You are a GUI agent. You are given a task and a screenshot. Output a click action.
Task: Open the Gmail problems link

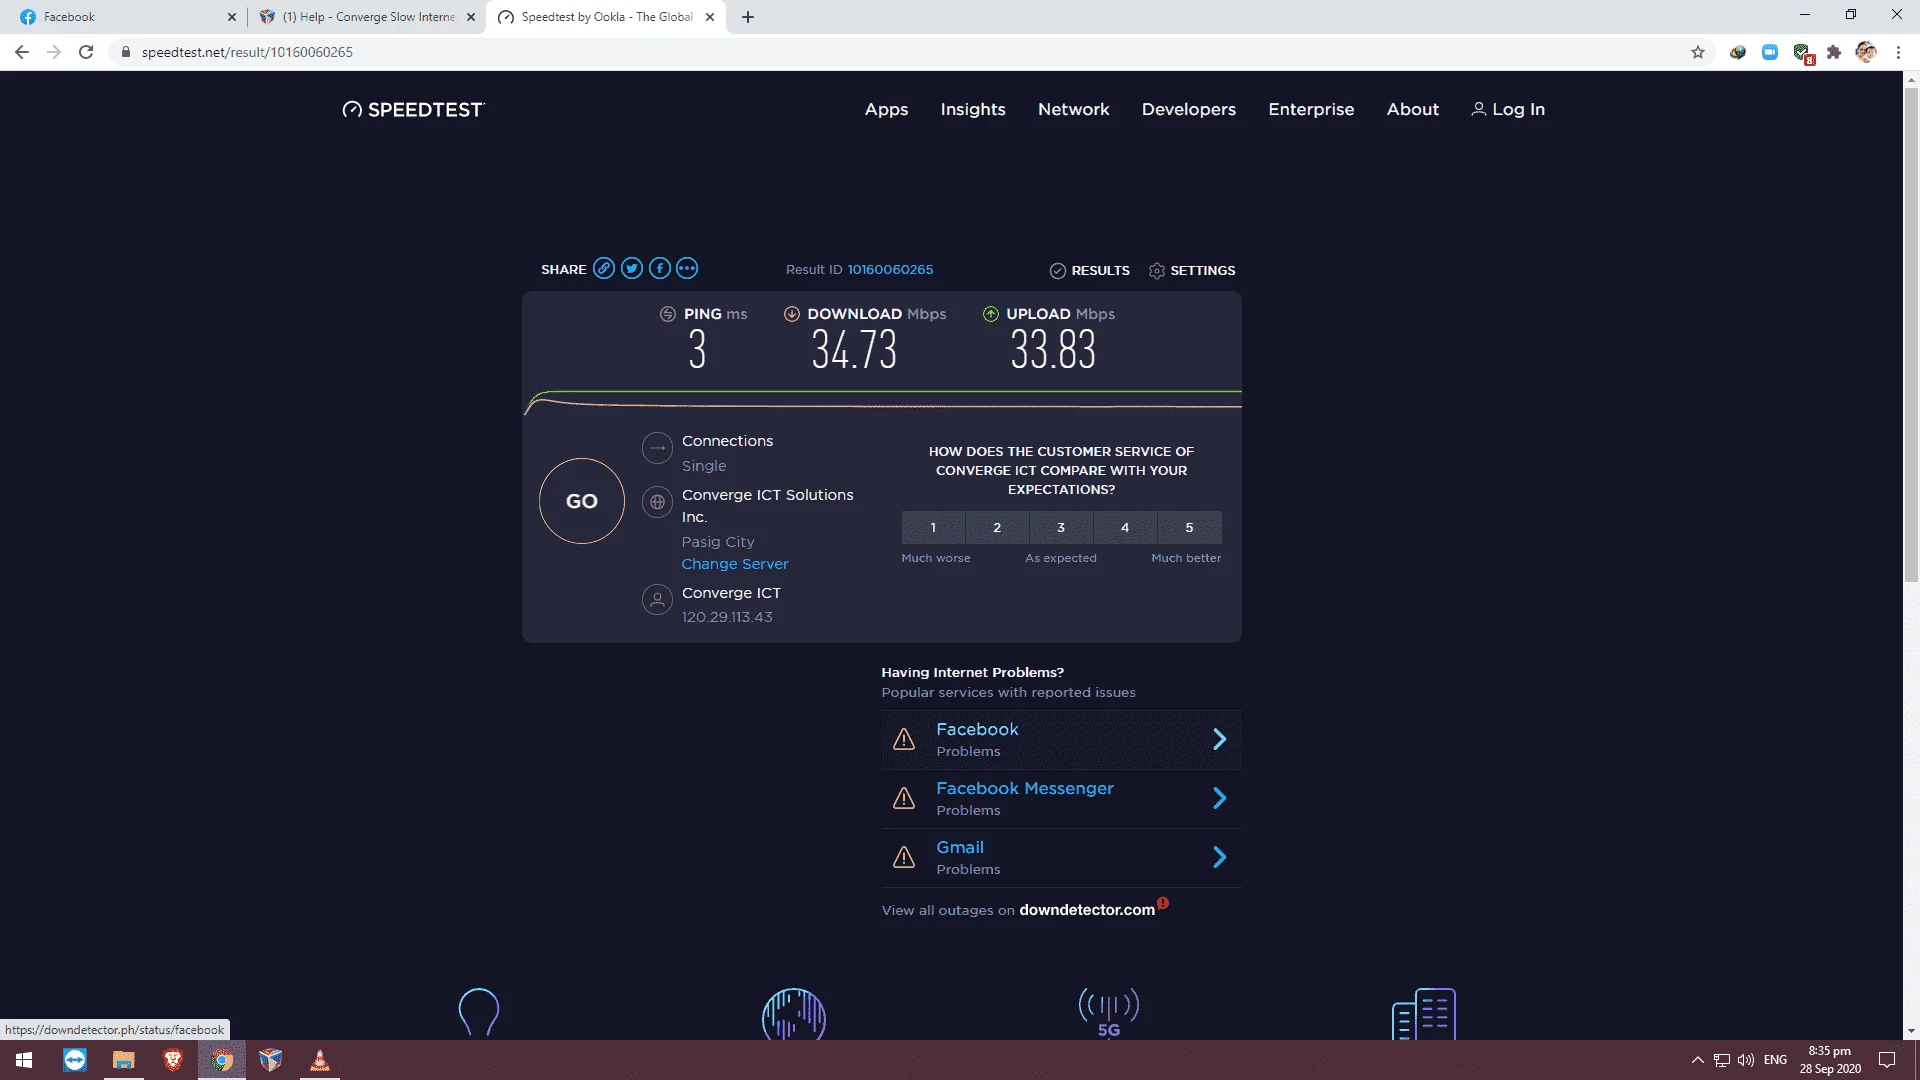(x=960, y=847)
